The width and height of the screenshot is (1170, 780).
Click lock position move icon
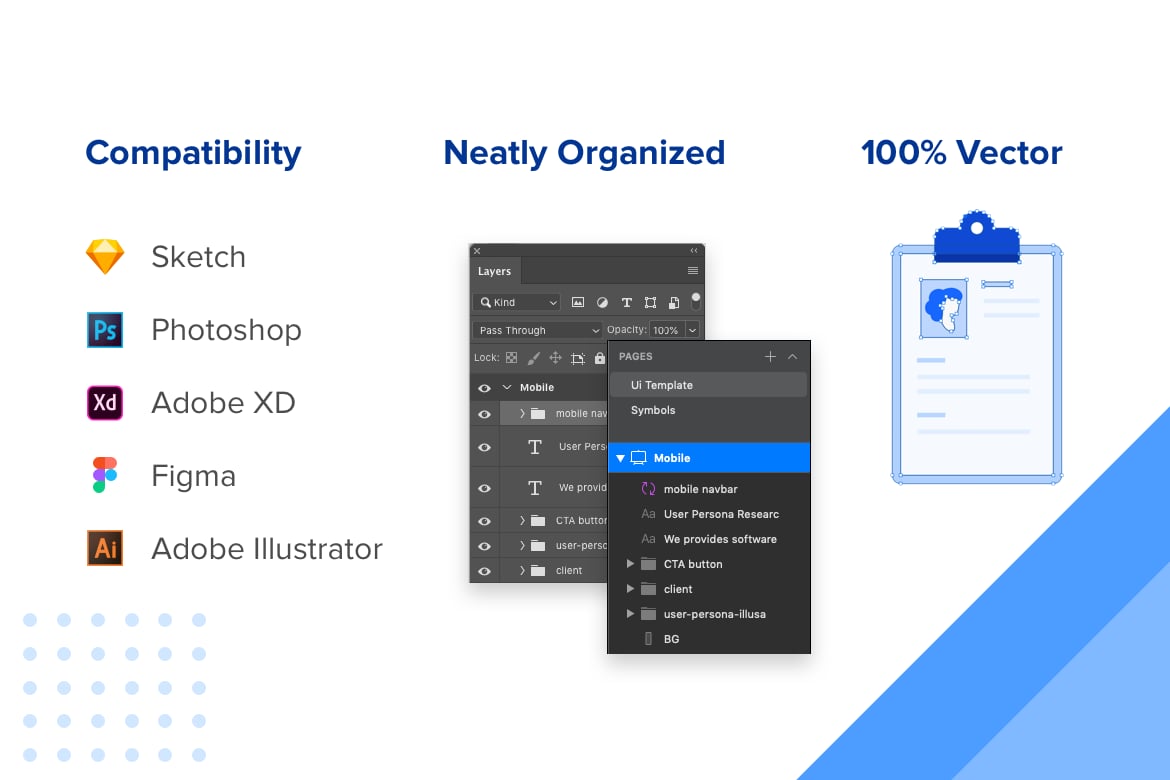coord(555,358)
